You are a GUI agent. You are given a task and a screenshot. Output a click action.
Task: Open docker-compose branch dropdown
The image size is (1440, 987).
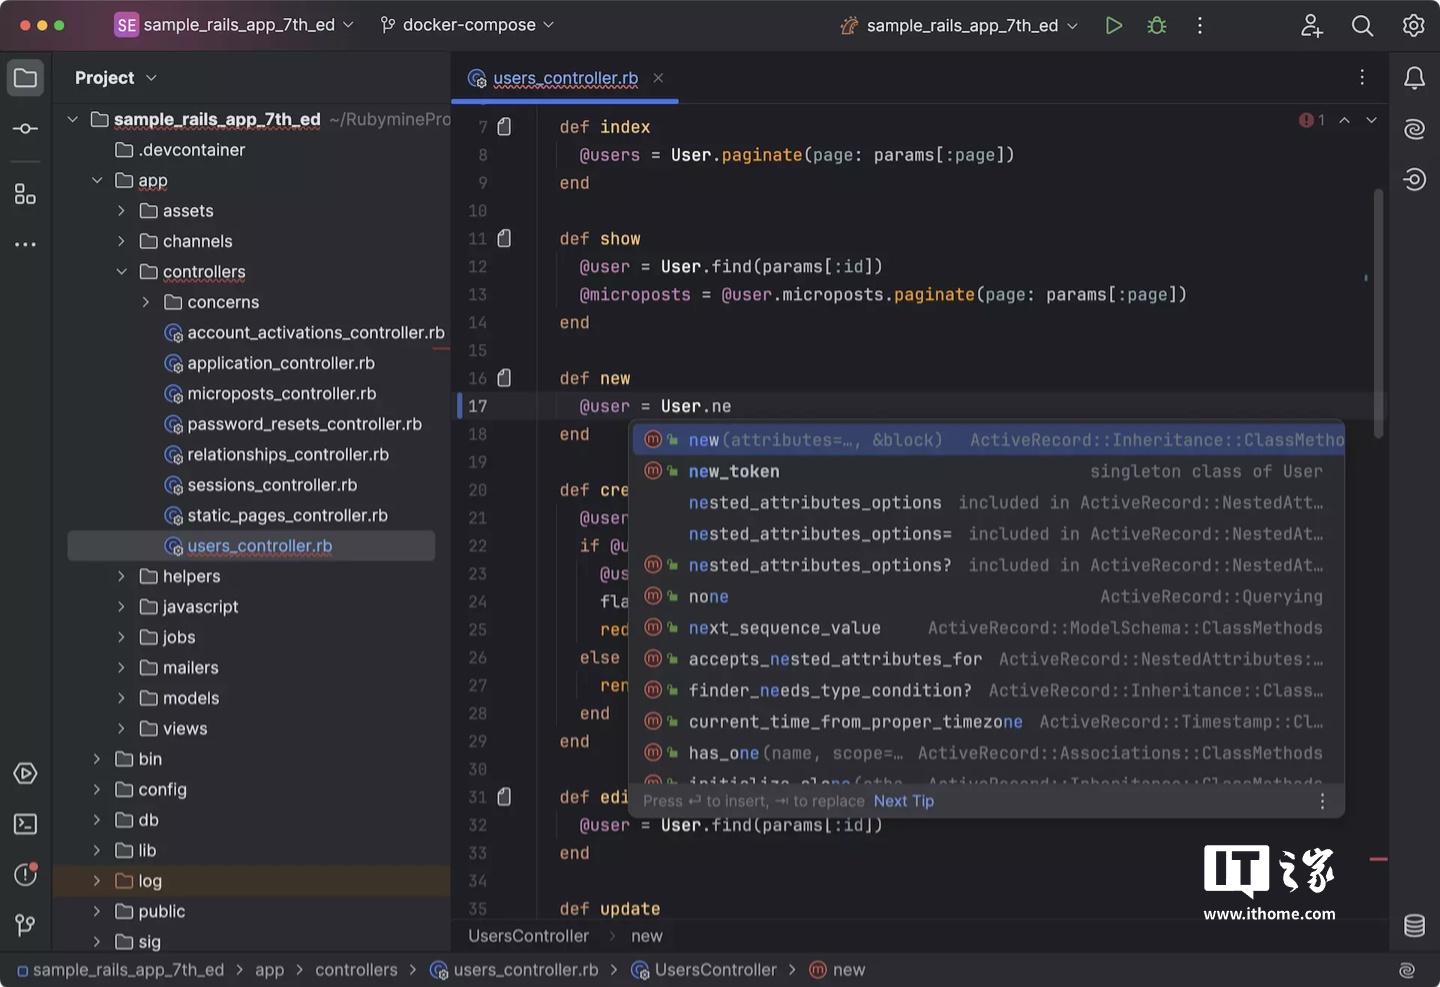[x=467, y=25]
